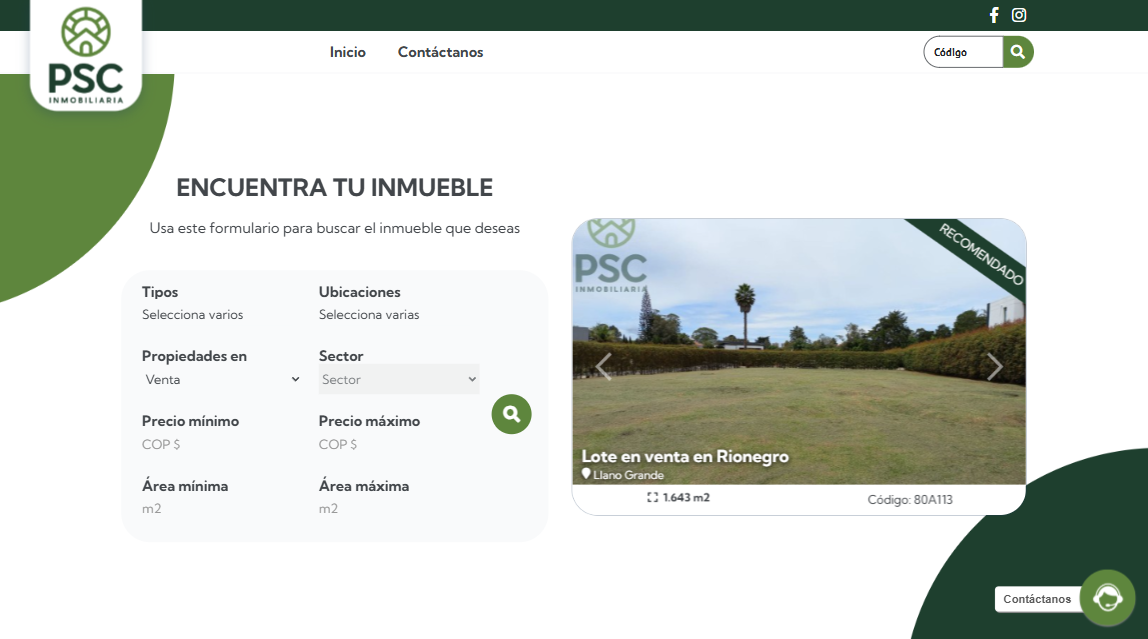Open the headset support chat icon
This screenshot has width=1148, height=639.
point(1107,598)
